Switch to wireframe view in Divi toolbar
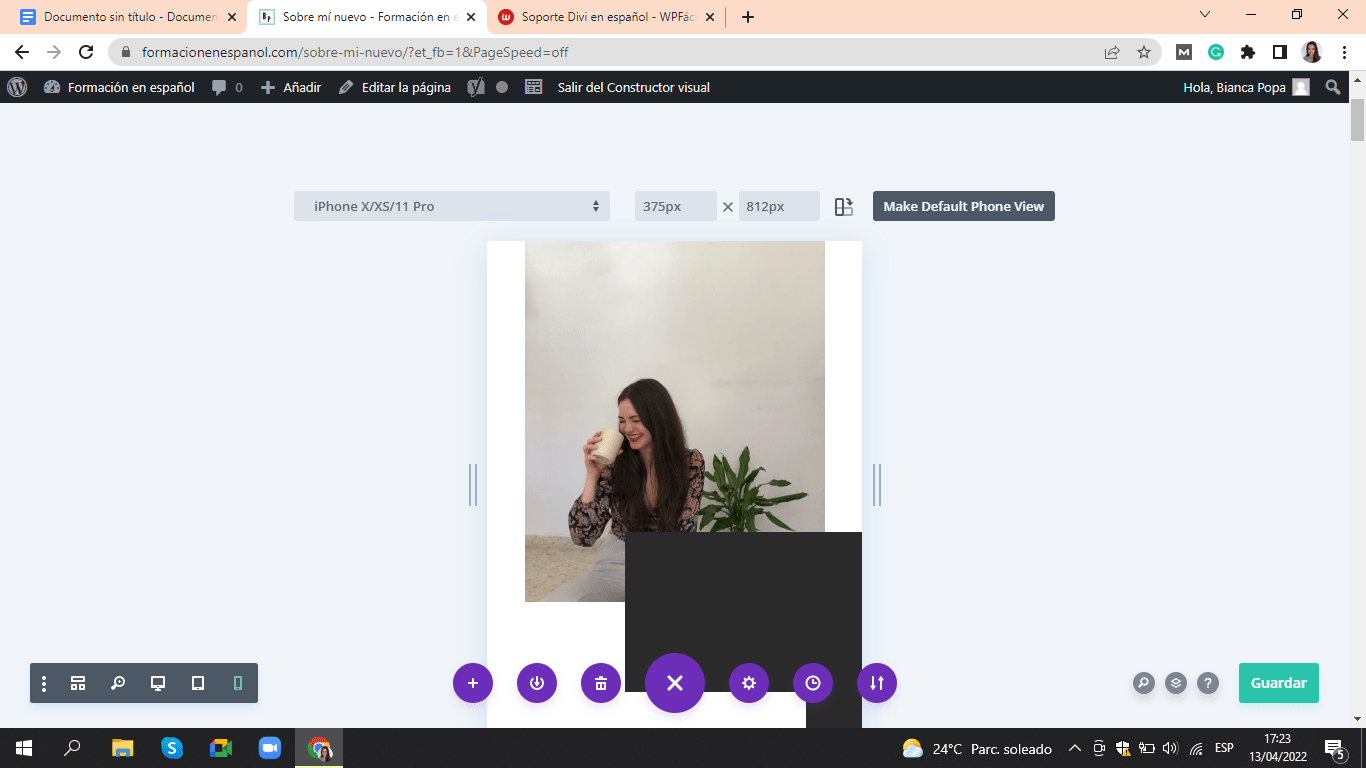This screenshot has width=1366, height=768. click(78, 683)
